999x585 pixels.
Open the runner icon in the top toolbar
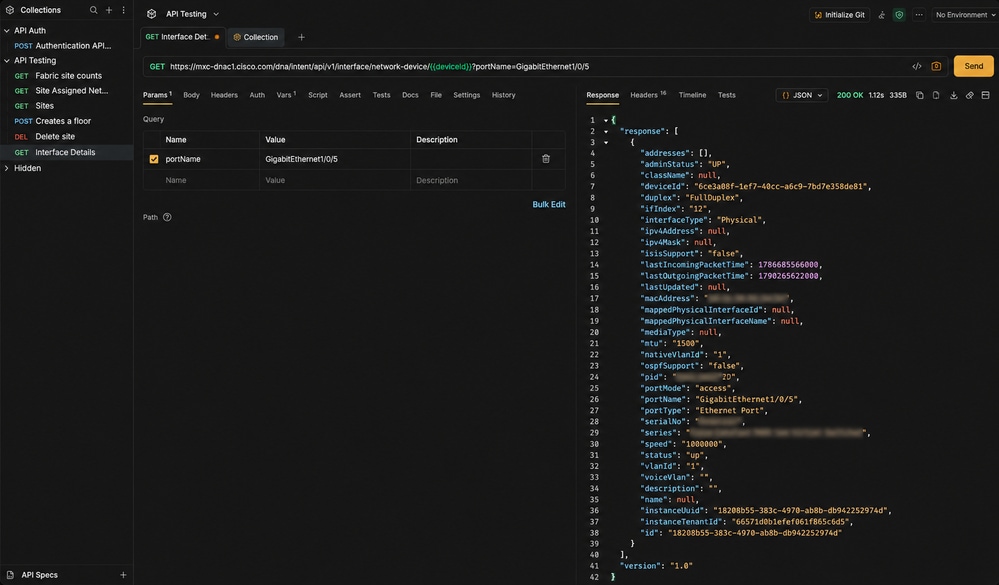point(882,15)
